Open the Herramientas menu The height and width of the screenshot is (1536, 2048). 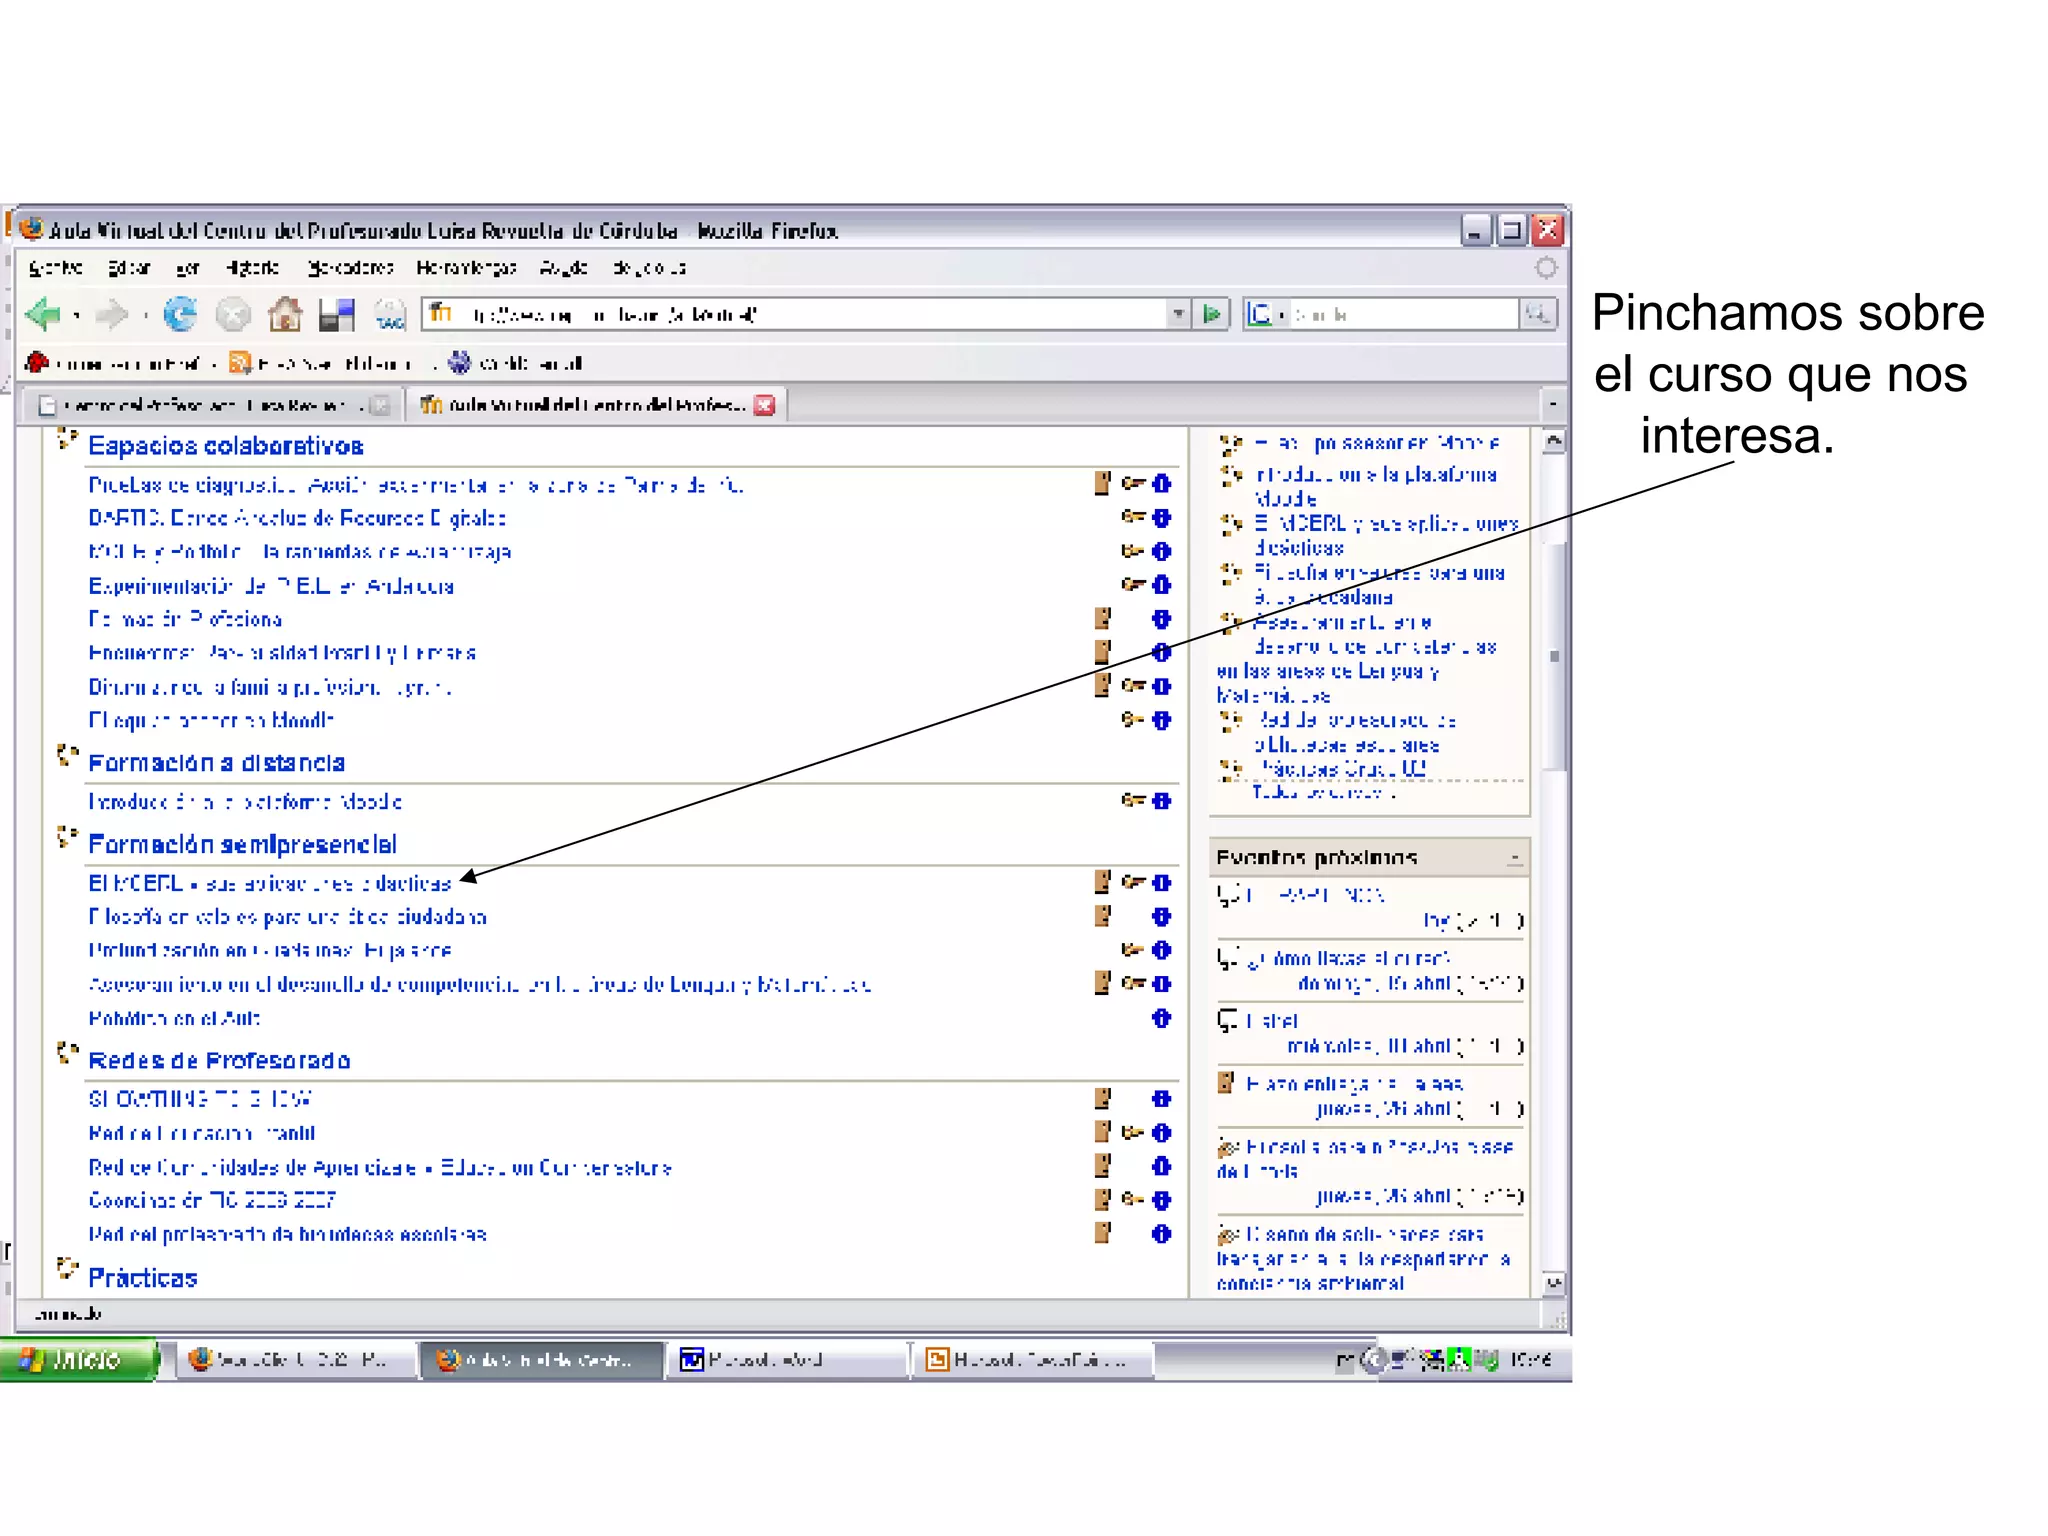point(466,268)
